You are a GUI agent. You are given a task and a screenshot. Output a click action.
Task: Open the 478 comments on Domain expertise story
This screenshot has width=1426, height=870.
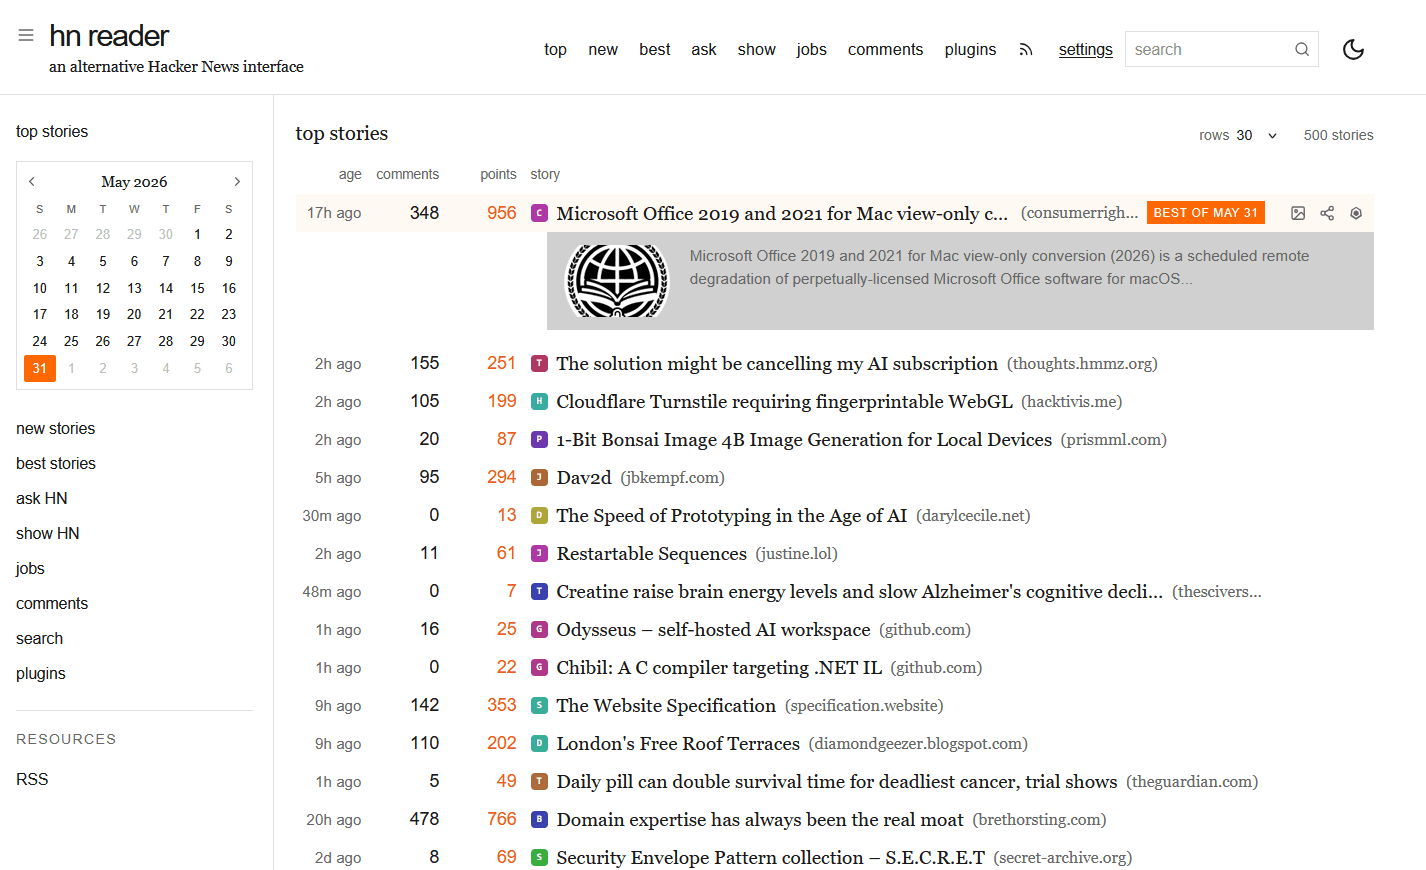tap(424, 819)
